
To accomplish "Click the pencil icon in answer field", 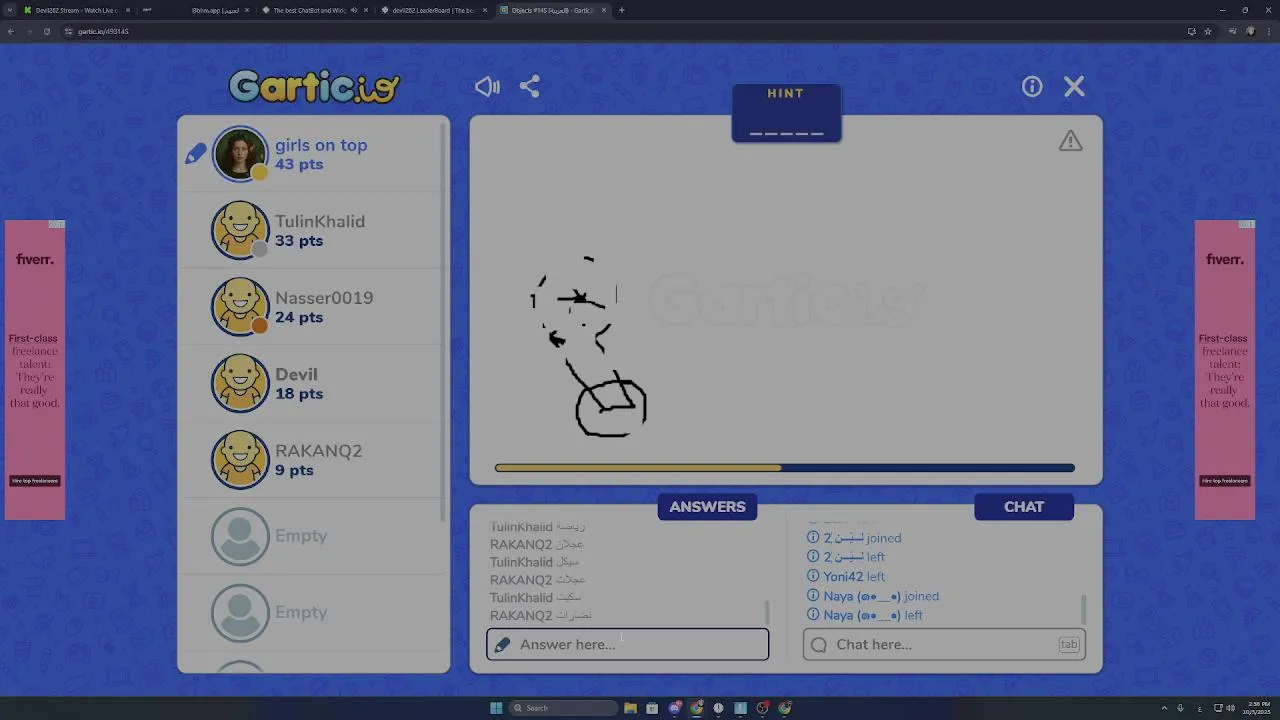I will click(x=503, y=645).
